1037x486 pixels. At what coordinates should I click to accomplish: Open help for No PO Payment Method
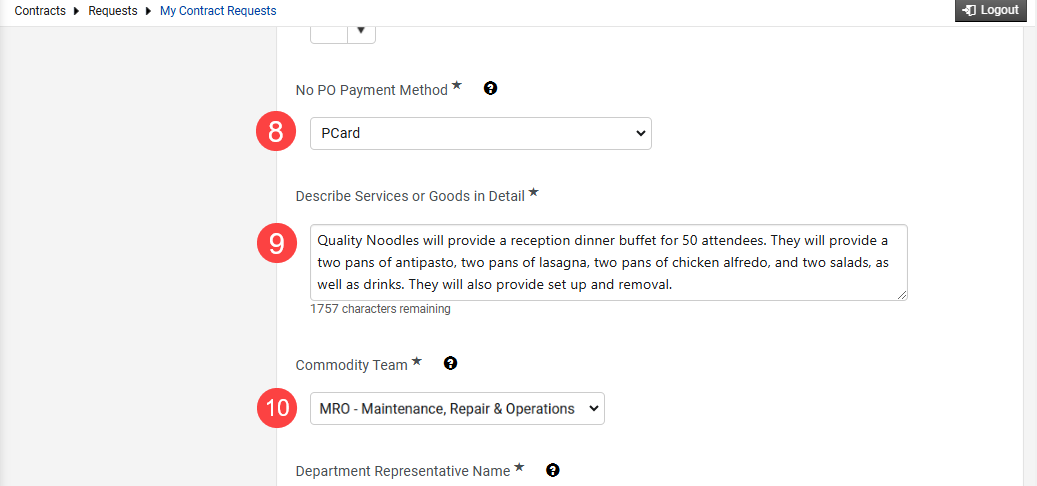pos(490,88)
